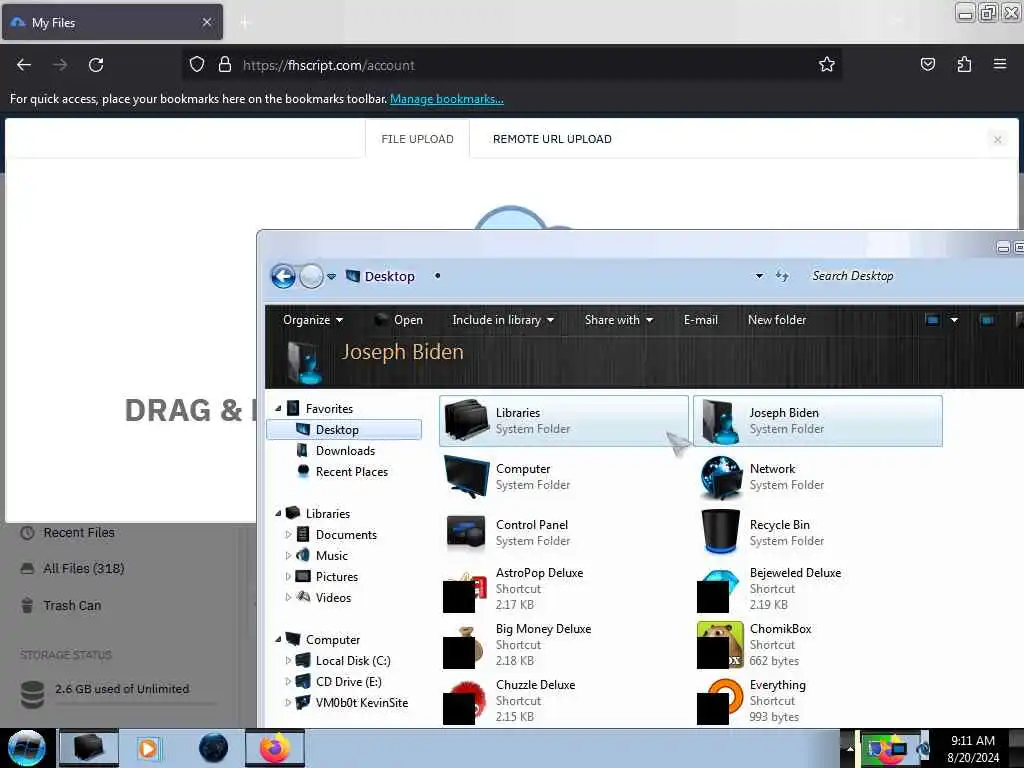The image size is (1024, 768).
Task: Expand the Videos library node
Action: click(x=288, y=598)
